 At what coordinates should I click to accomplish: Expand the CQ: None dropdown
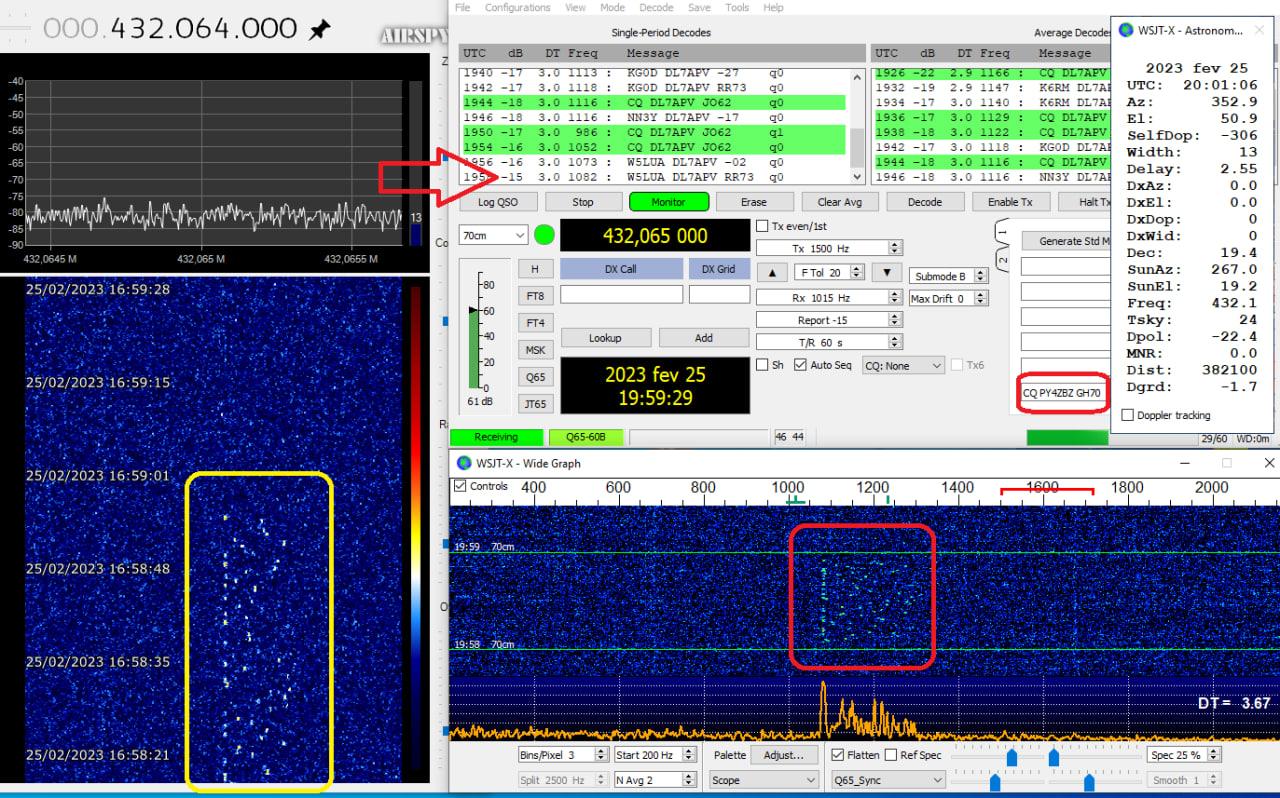[x=903, y=366]
